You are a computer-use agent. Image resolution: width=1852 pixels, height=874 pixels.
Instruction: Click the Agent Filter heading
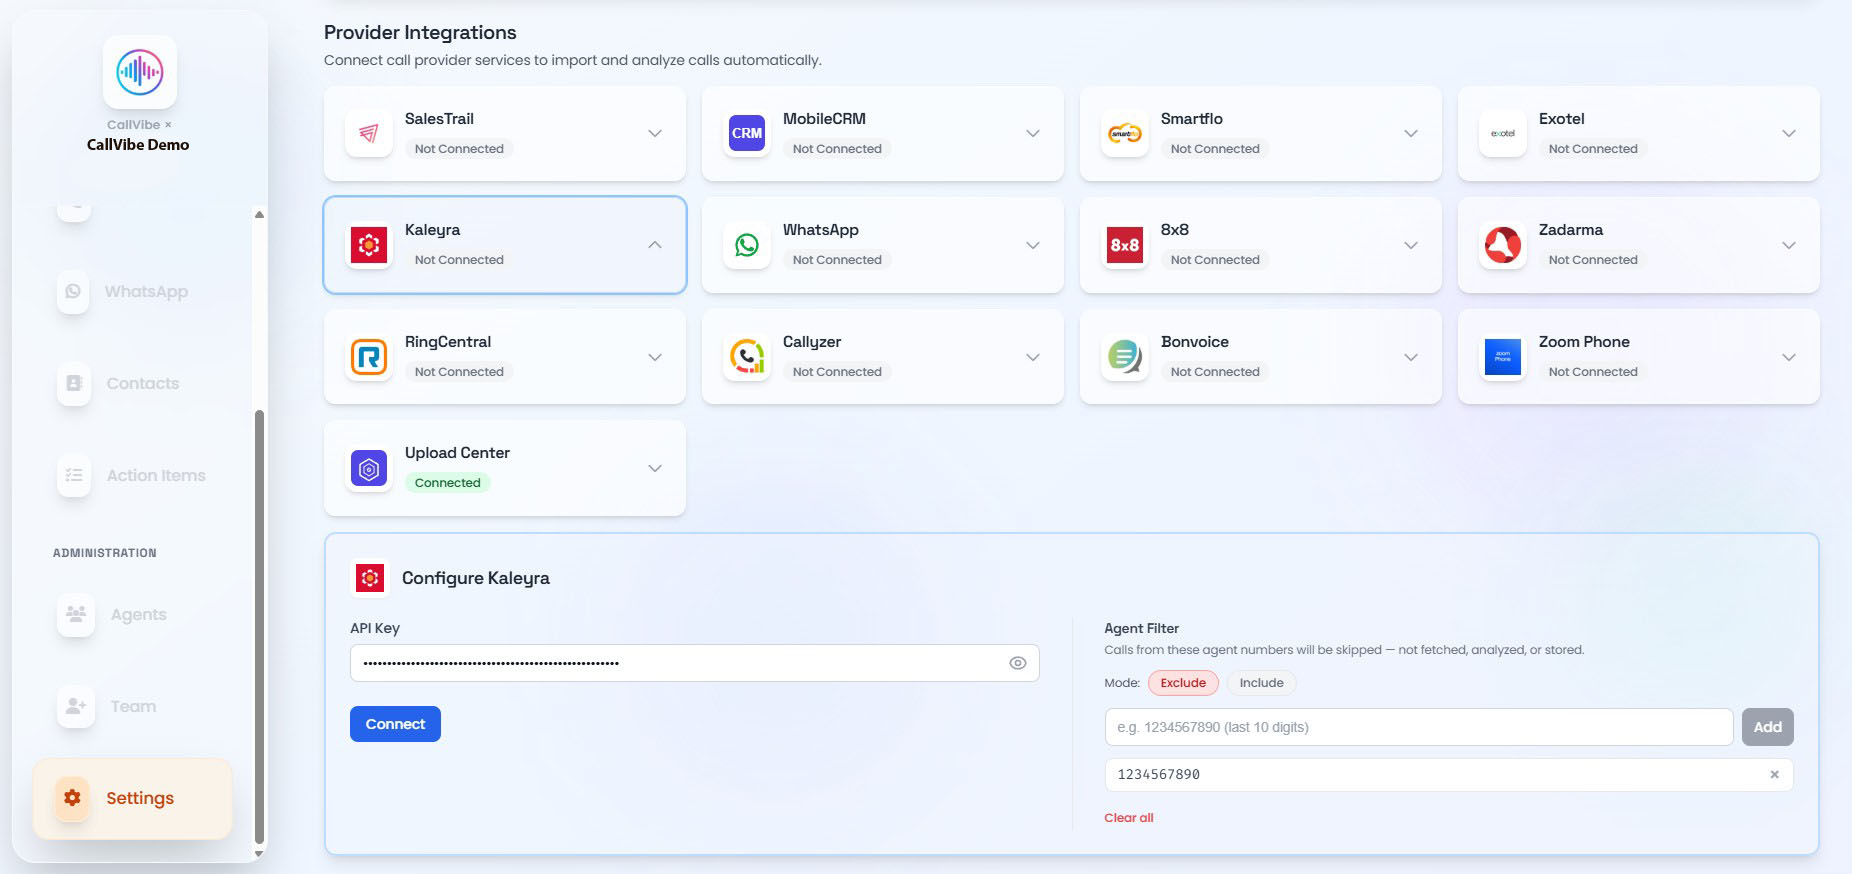tap(1141, 628)
